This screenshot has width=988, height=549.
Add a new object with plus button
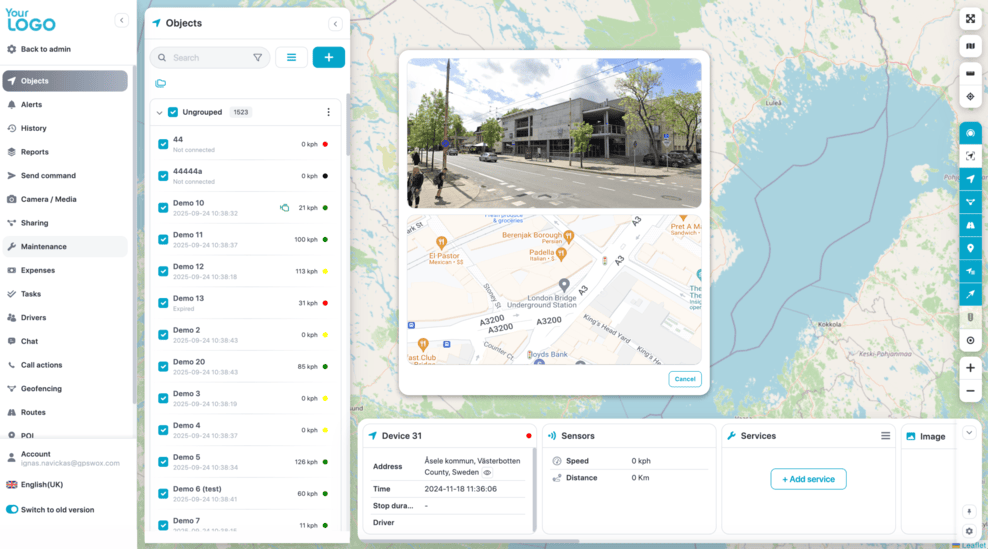coord(328,57)
